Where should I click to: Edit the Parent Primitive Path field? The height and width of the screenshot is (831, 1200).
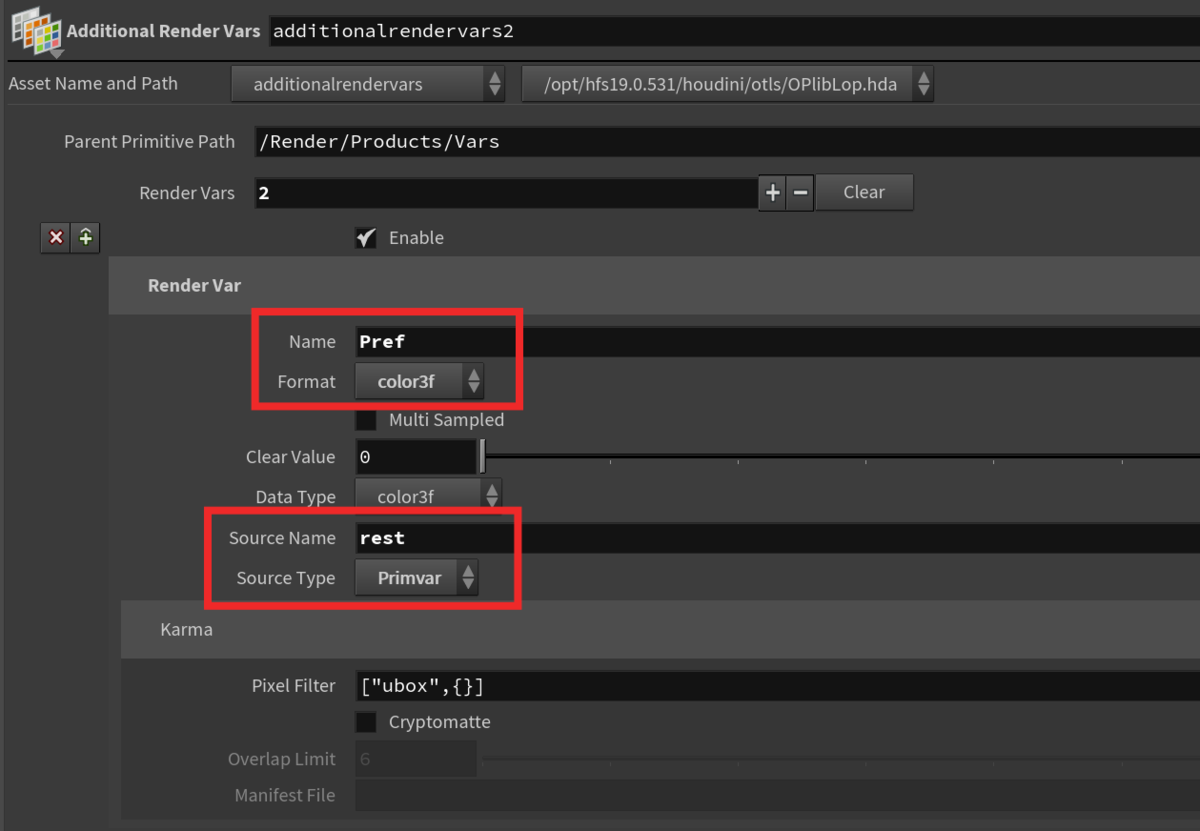pyautogui.click(x=728, y=142)
